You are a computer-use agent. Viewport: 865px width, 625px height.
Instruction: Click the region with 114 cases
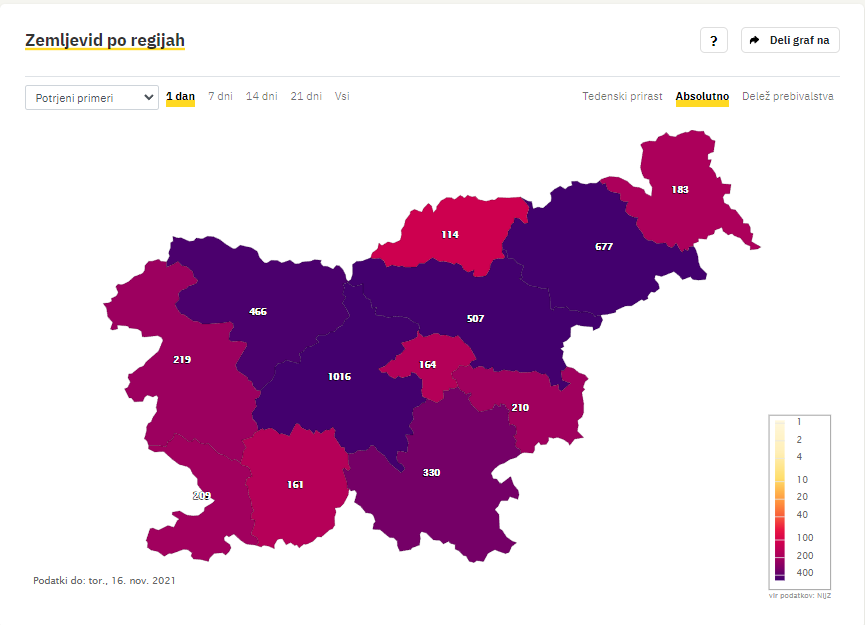[x=450, y=234]
